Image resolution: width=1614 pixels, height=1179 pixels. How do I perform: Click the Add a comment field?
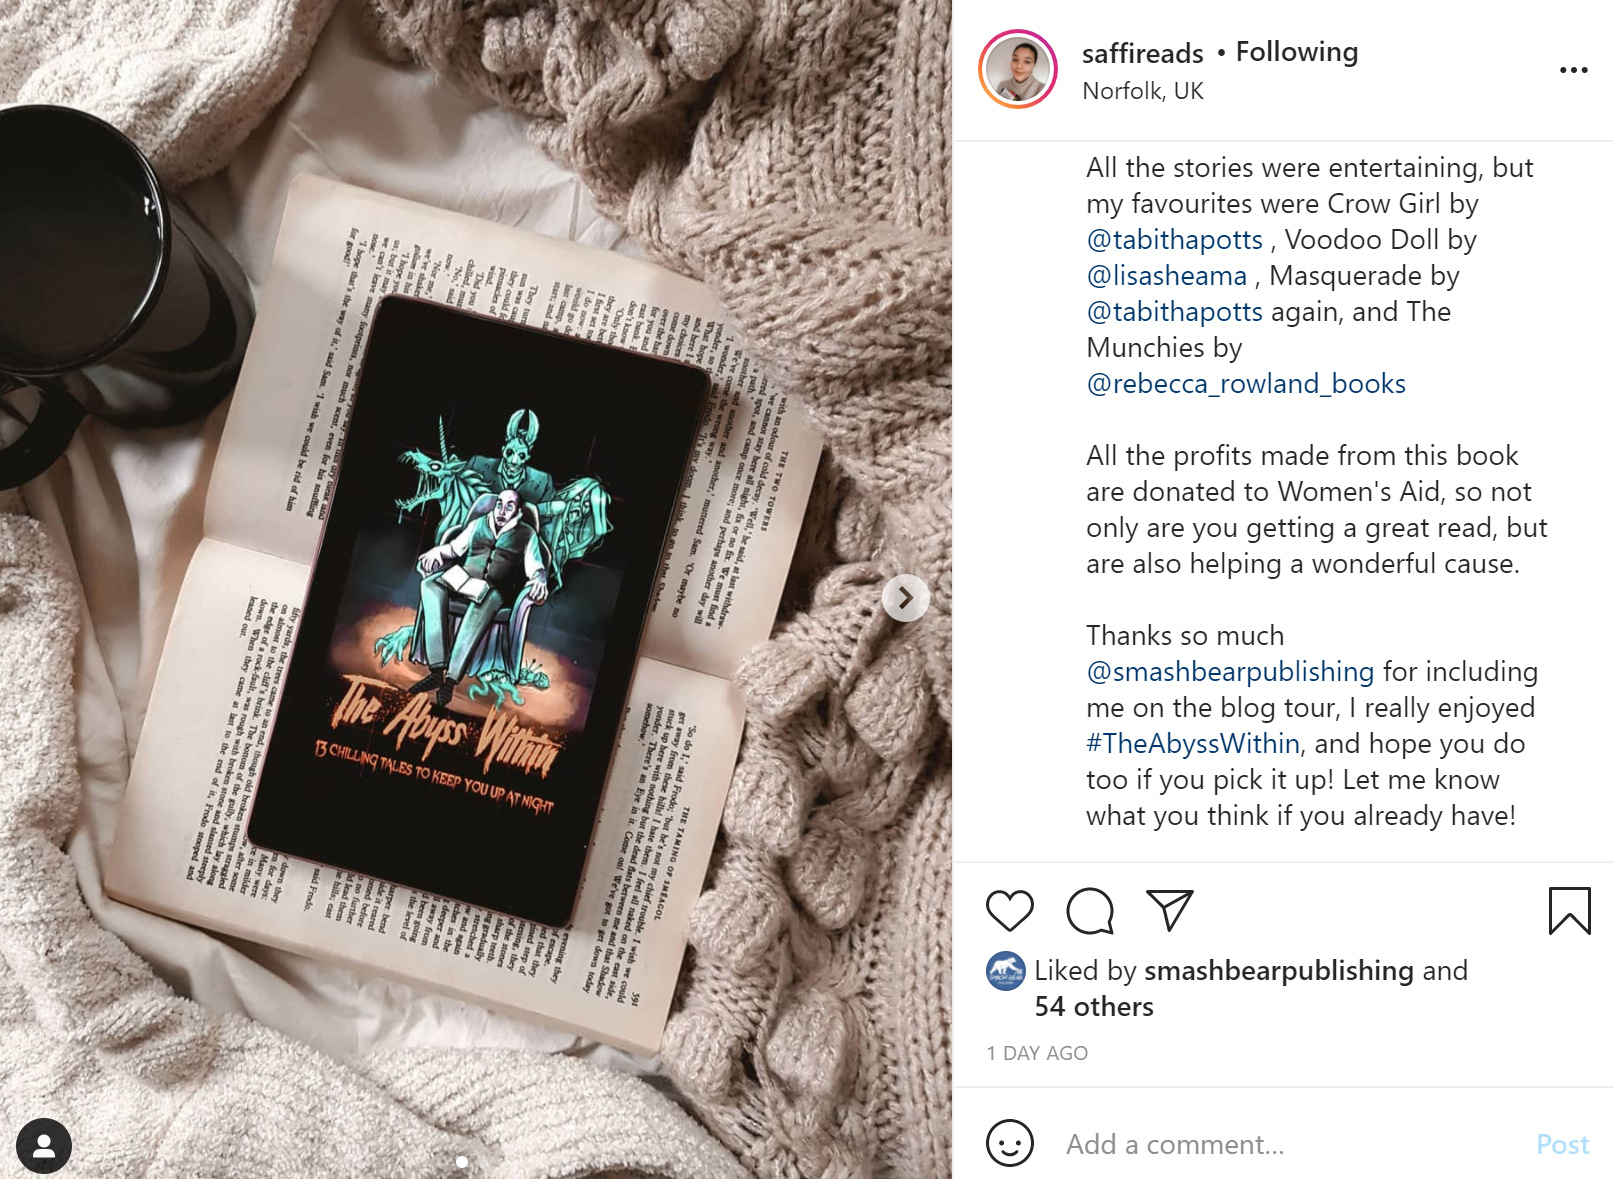(x=1290, y=1144)
